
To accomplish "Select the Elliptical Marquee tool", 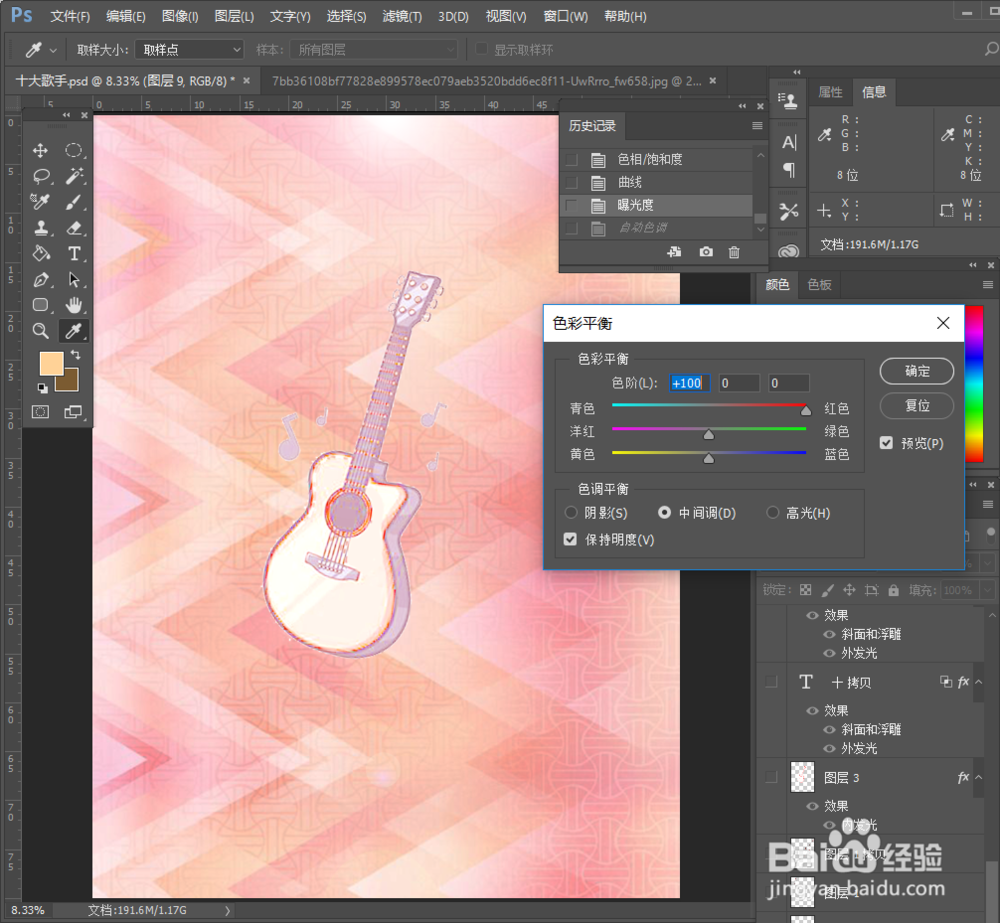I will (x=74, y=151).
